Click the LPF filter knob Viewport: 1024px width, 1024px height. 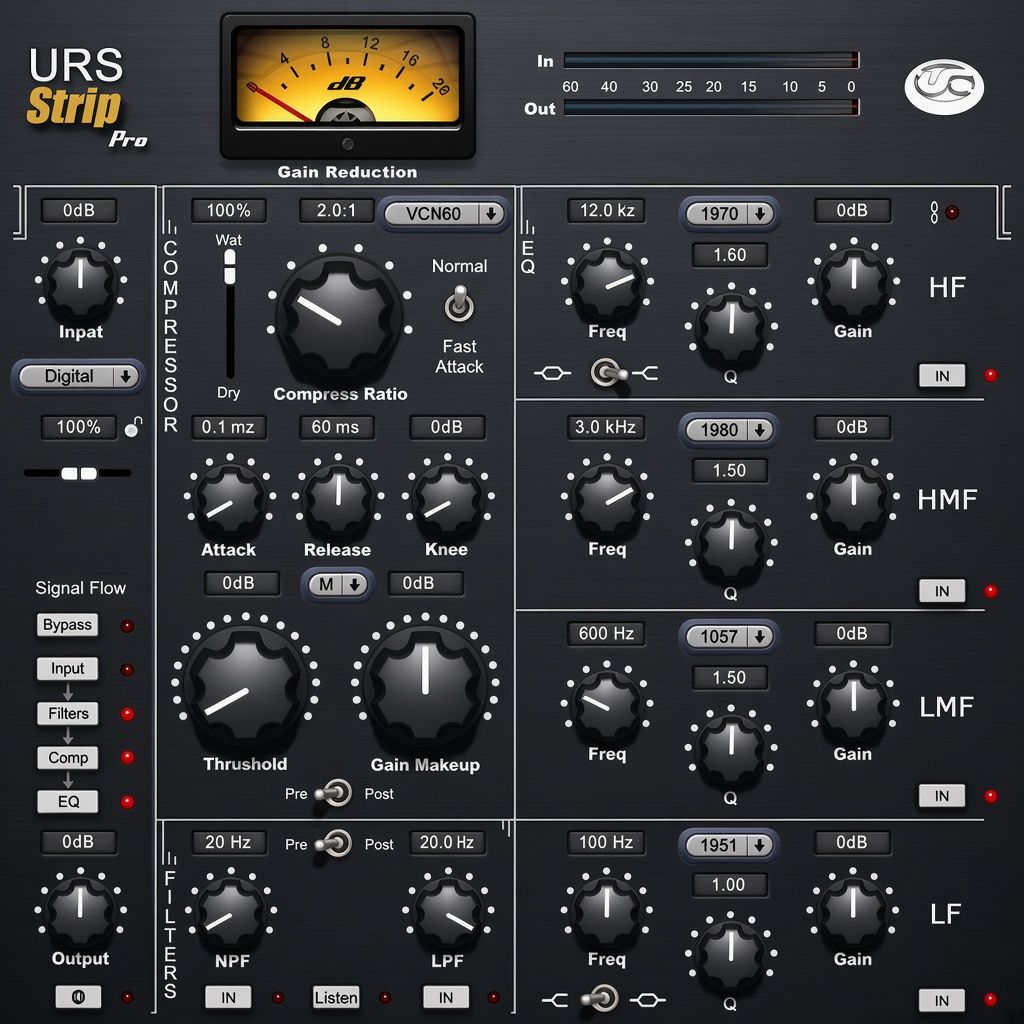coord(448,912)
